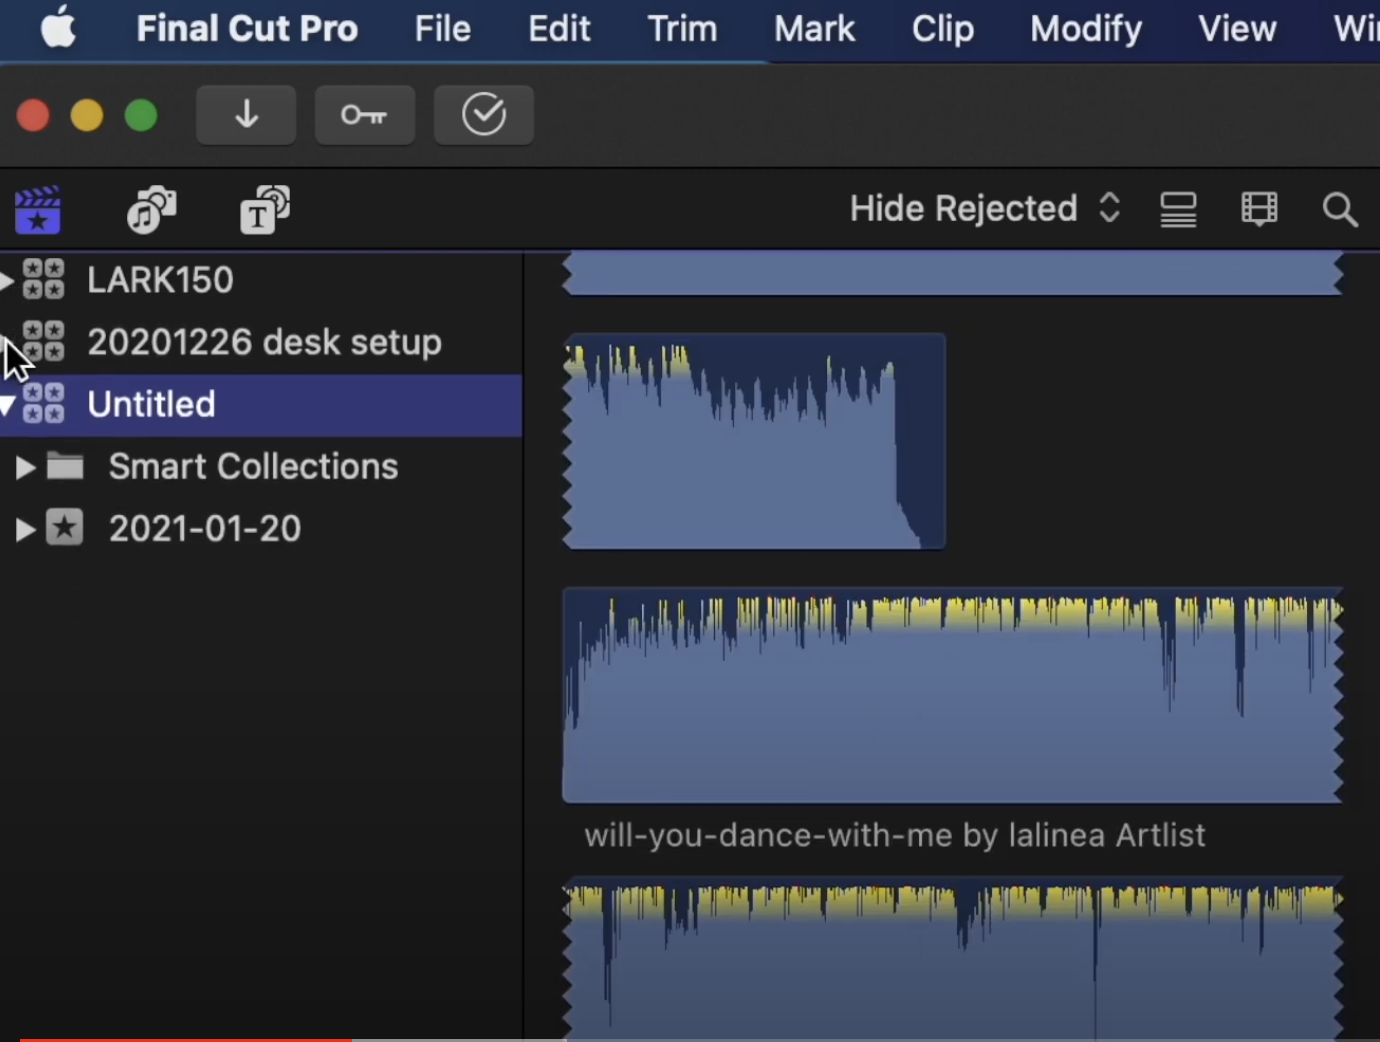Open the Modify menu
This screenshot has height=1042, width=1380.
pyautogui.click(x=1086, y=29)
